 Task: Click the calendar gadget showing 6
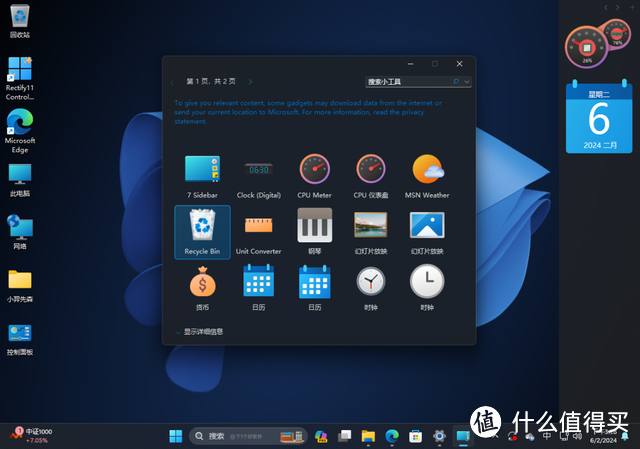[x=599, y=117]
